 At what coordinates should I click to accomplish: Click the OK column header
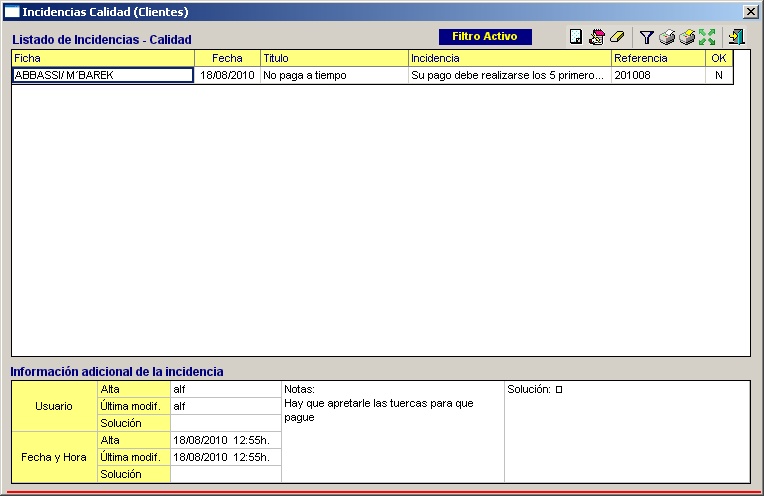[x=719, y=58]
